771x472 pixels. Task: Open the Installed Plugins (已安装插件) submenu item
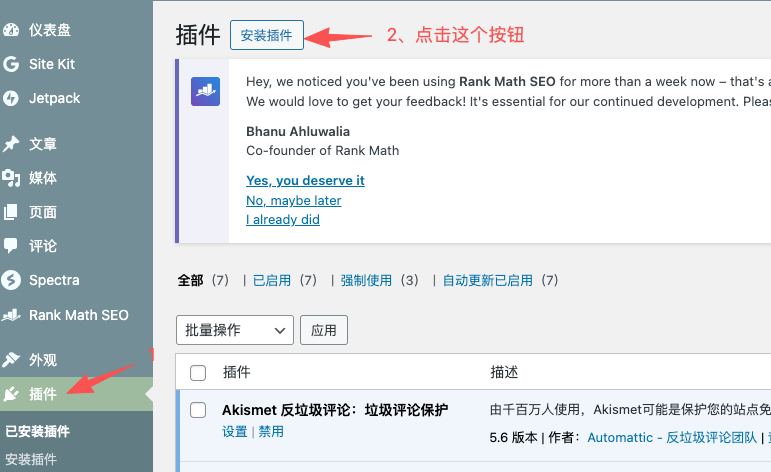pyautogui.click(x=38, y=432)
